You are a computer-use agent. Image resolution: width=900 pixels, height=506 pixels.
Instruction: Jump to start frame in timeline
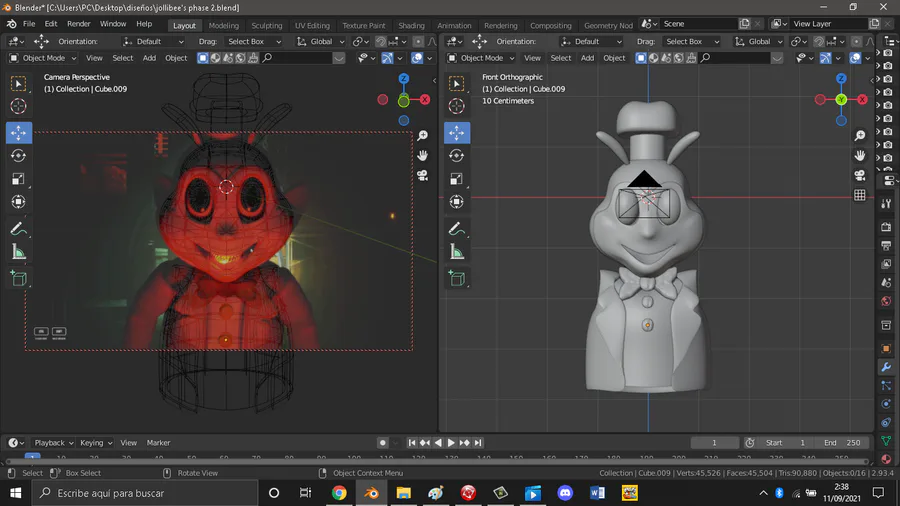pos(412,443)
